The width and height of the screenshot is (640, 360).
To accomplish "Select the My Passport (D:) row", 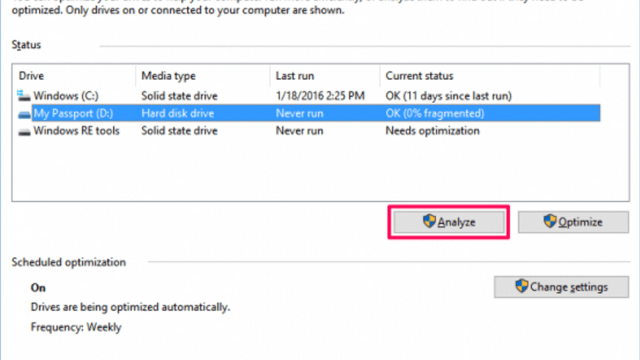I will pos(309,113).
